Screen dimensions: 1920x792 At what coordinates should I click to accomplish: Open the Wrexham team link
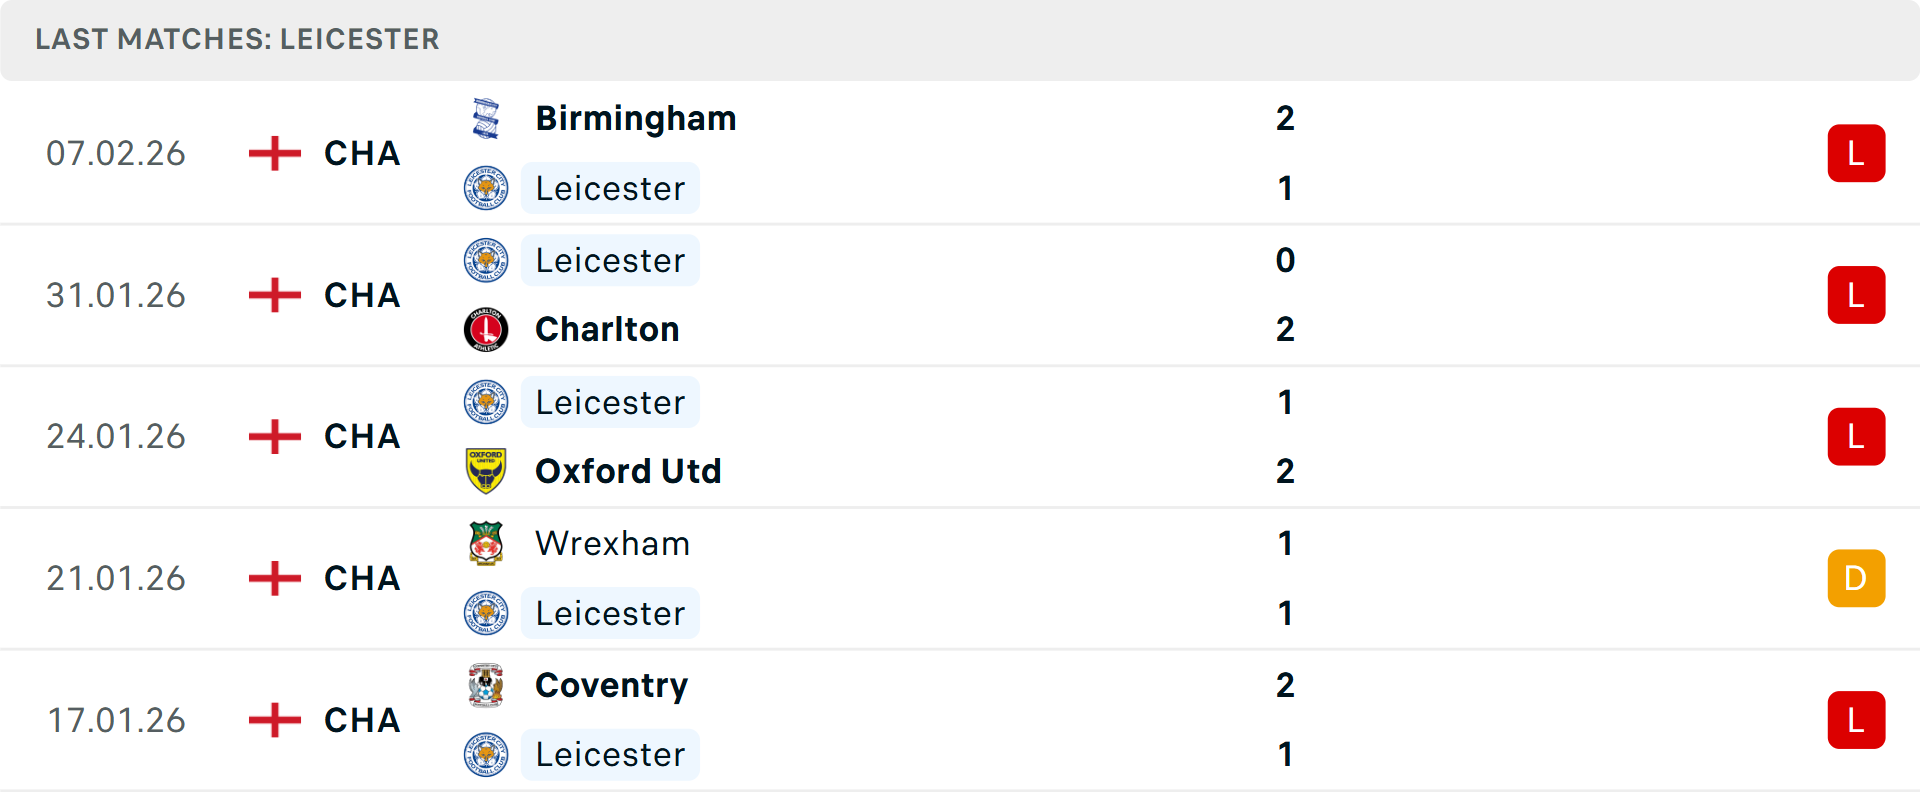point(612,544)
